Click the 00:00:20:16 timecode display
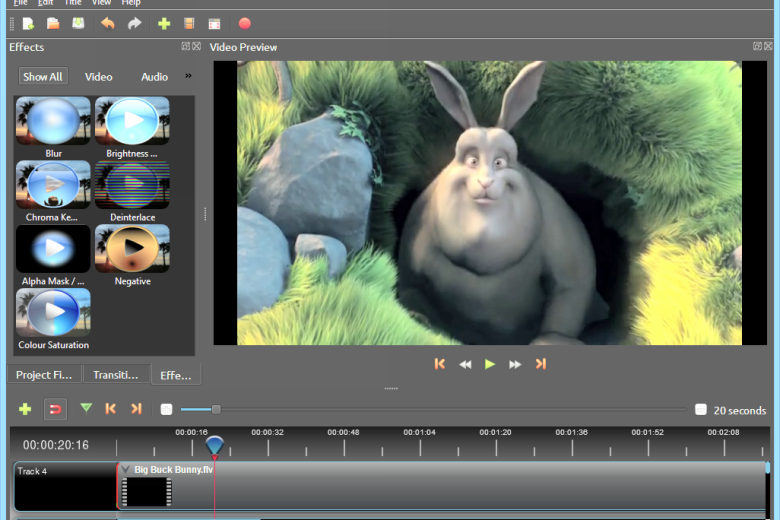This screenshot has height=520, width=780. point(56,445)
